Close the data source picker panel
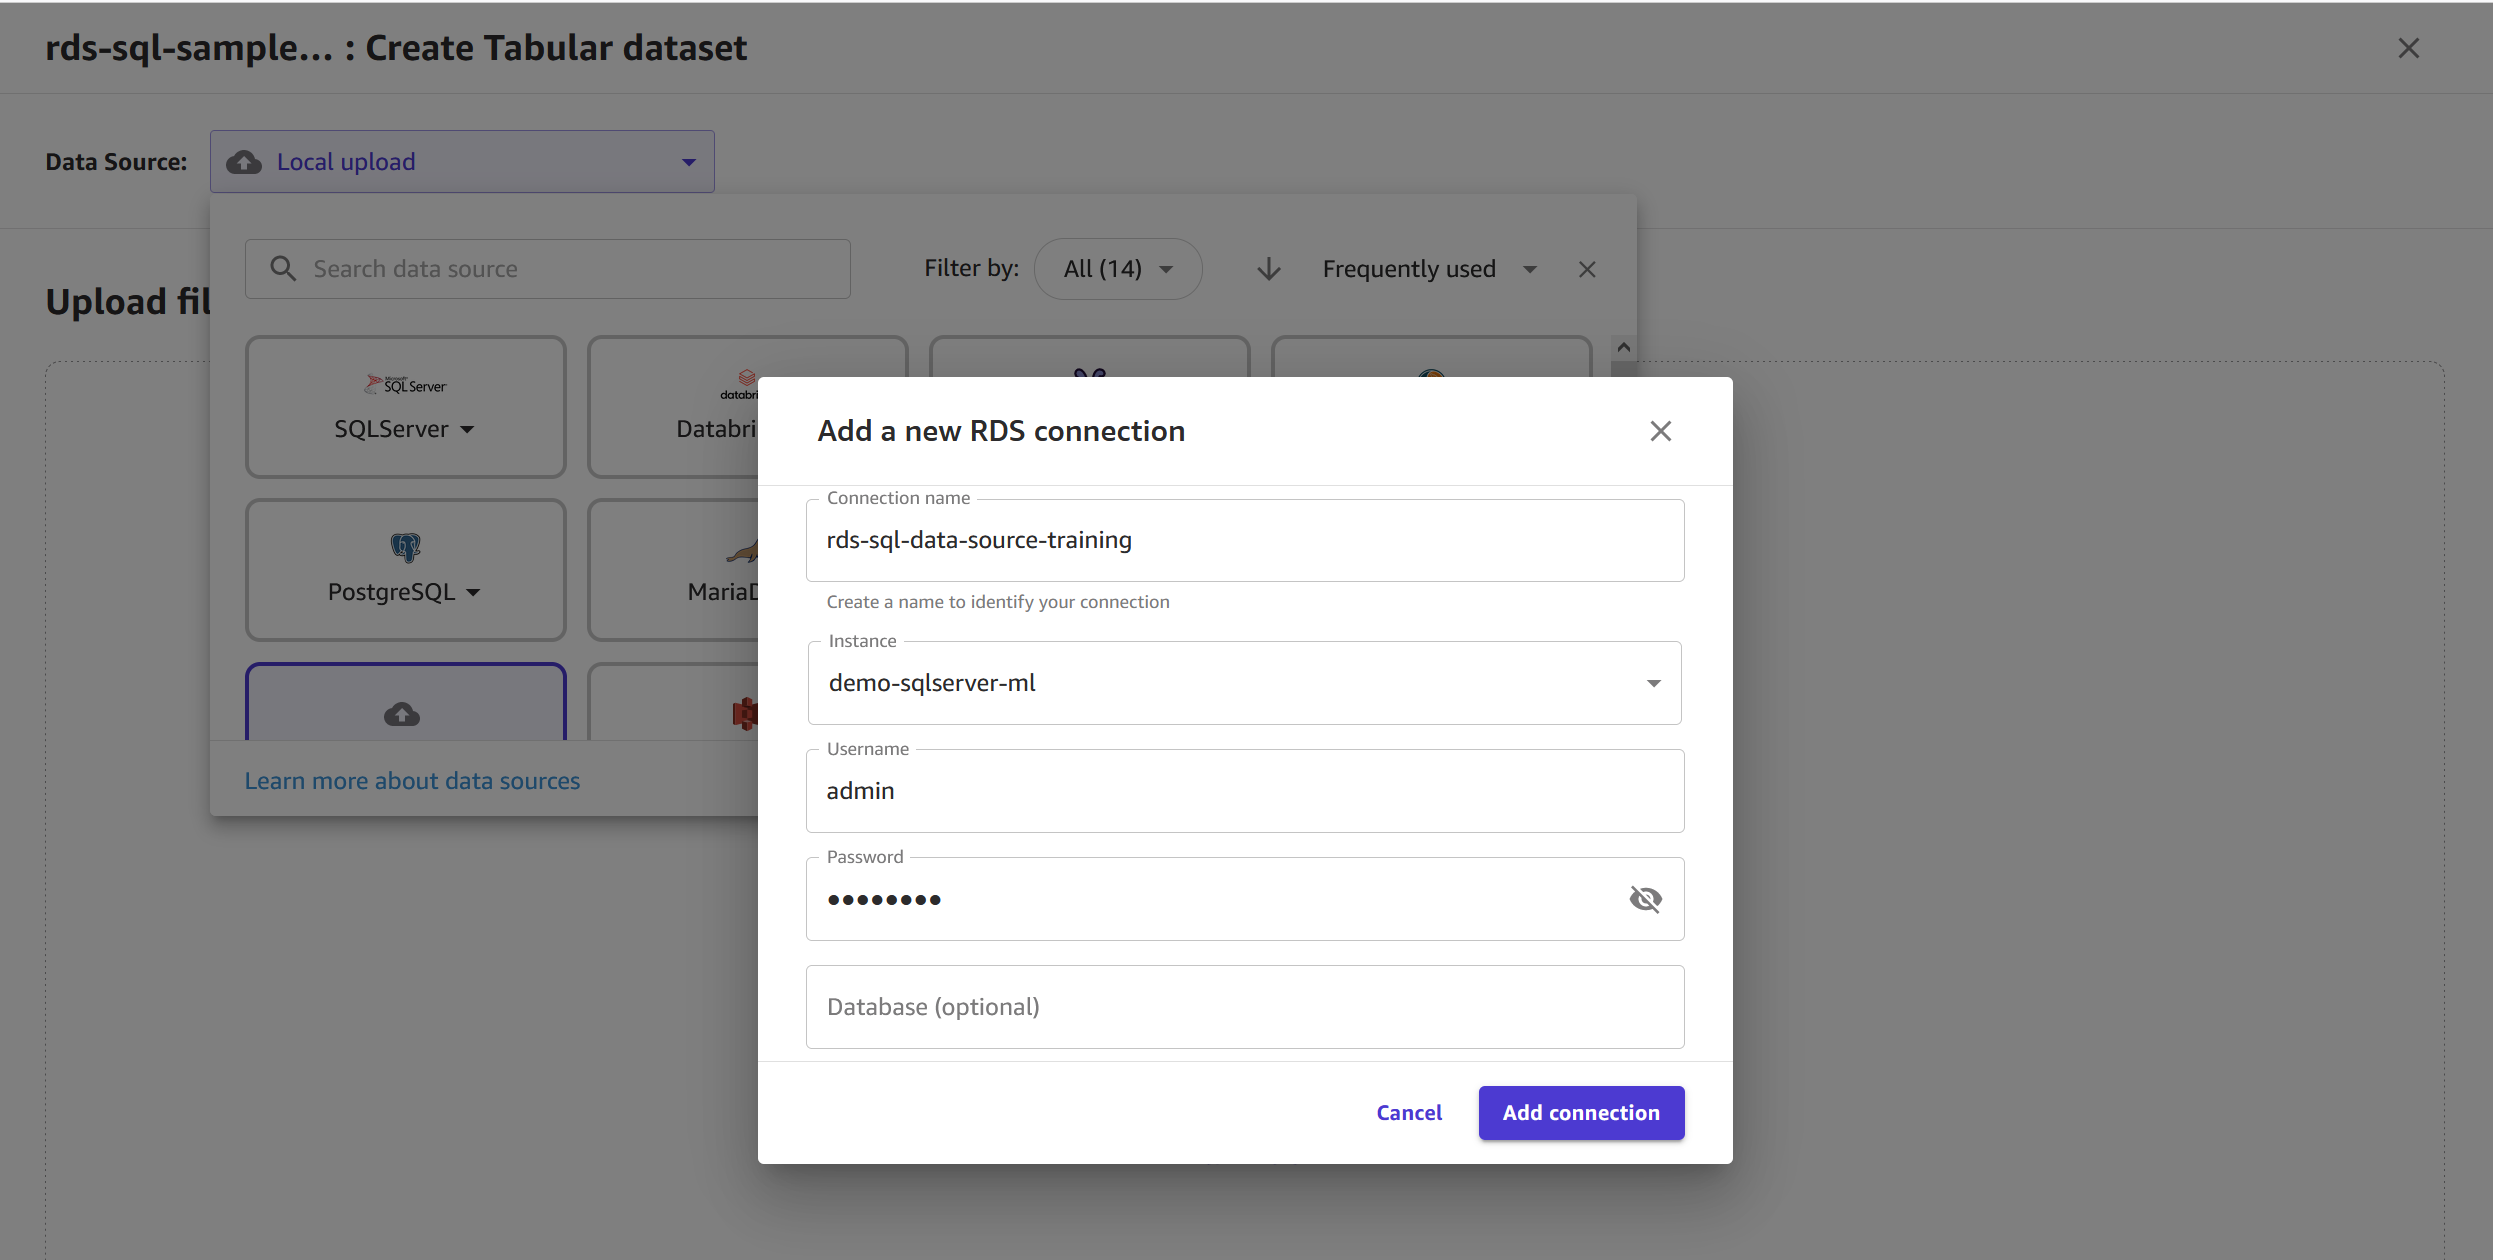This screenshot has width=2493, height=1260. (x=1587, y=269)
